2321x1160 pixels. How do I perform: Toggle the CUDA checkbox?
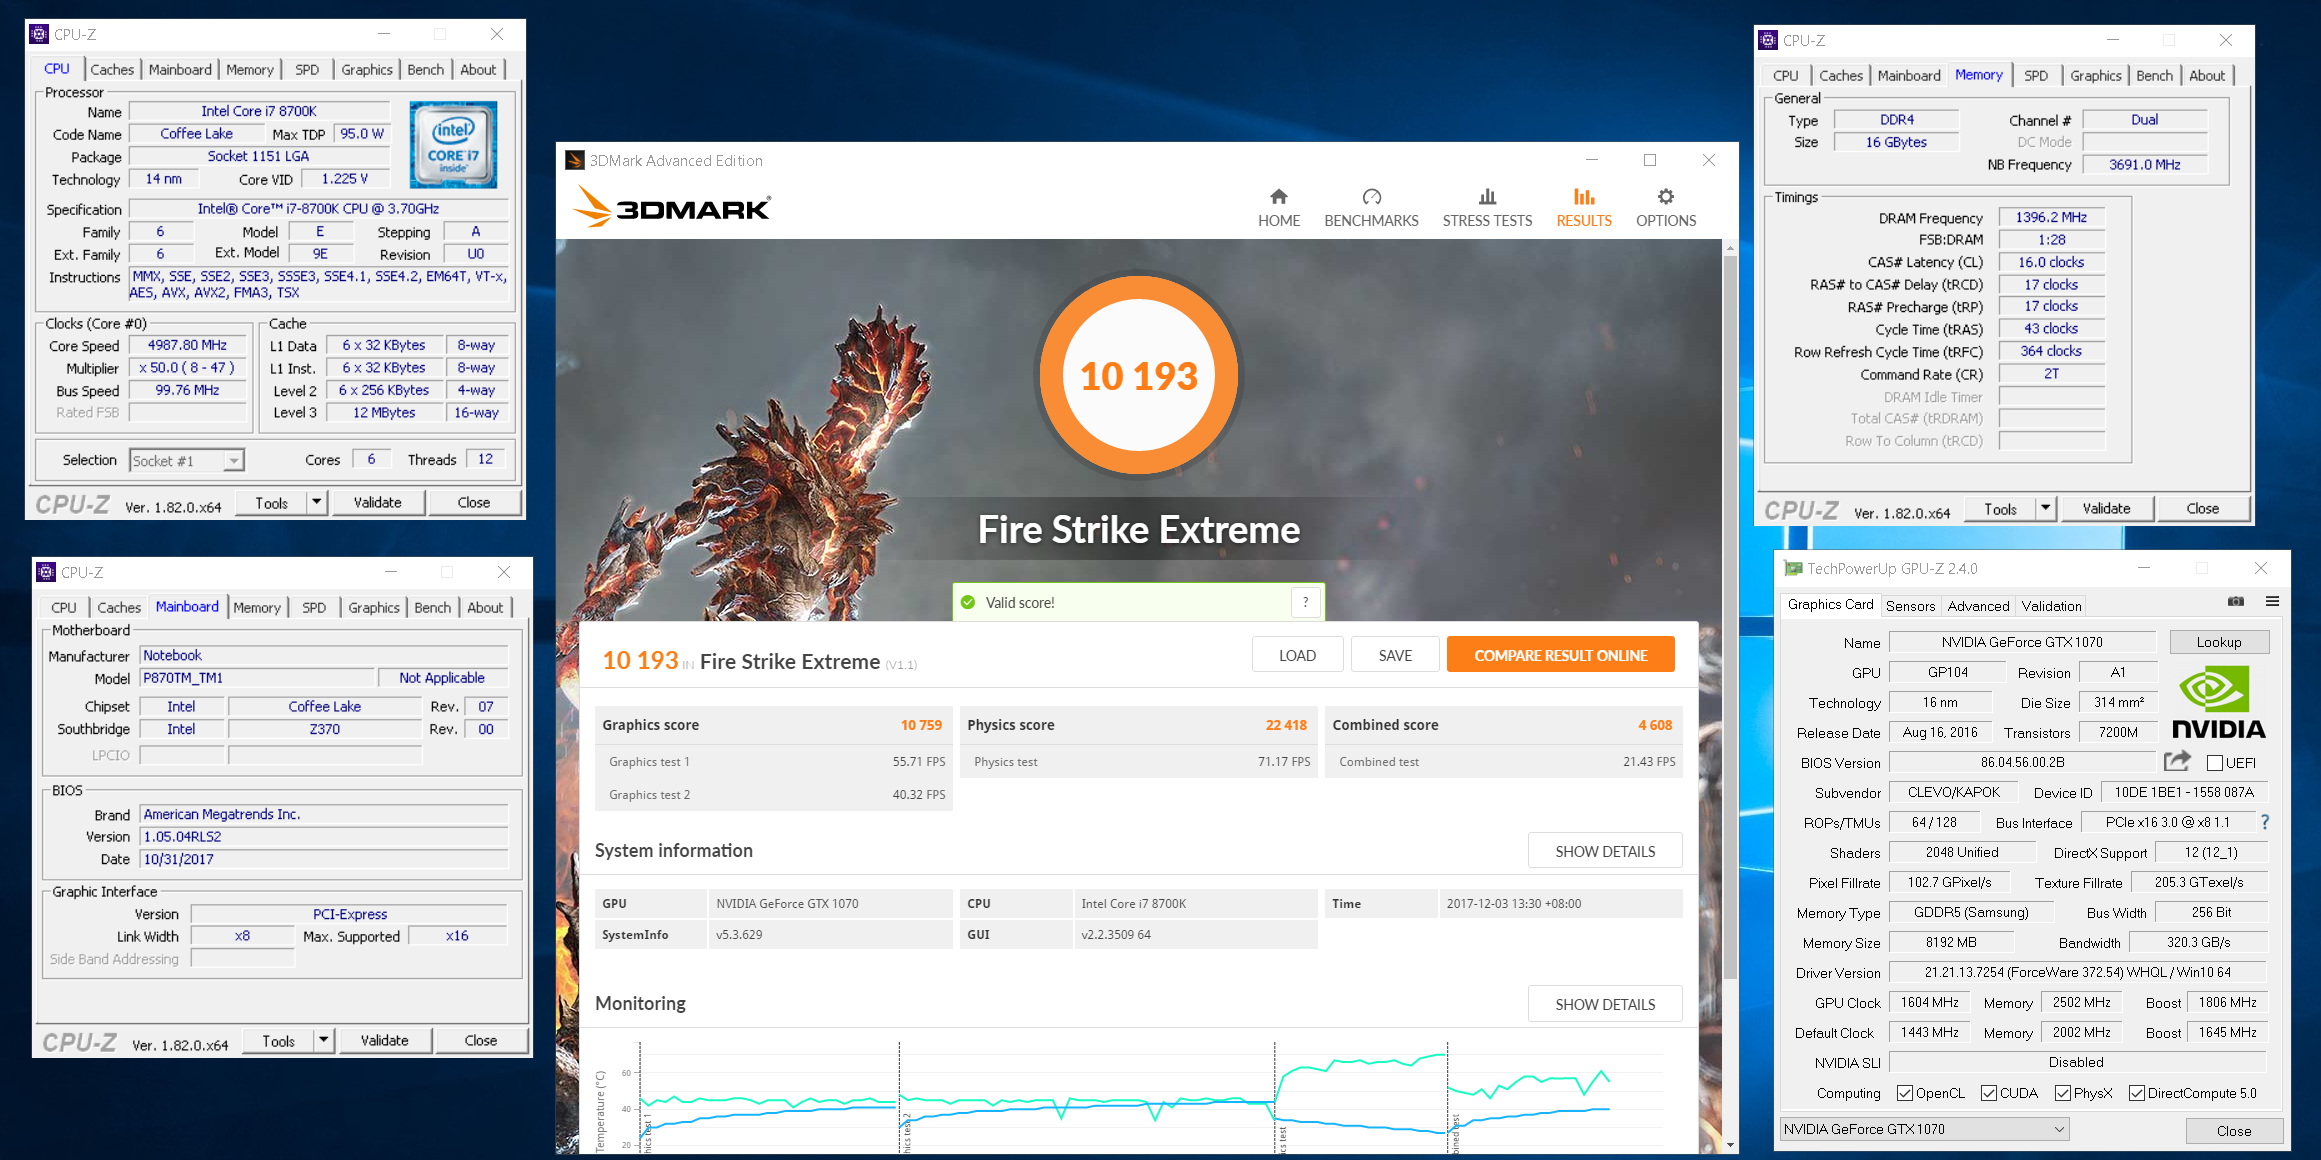pyautogui.click(x=1989, y=1093)
